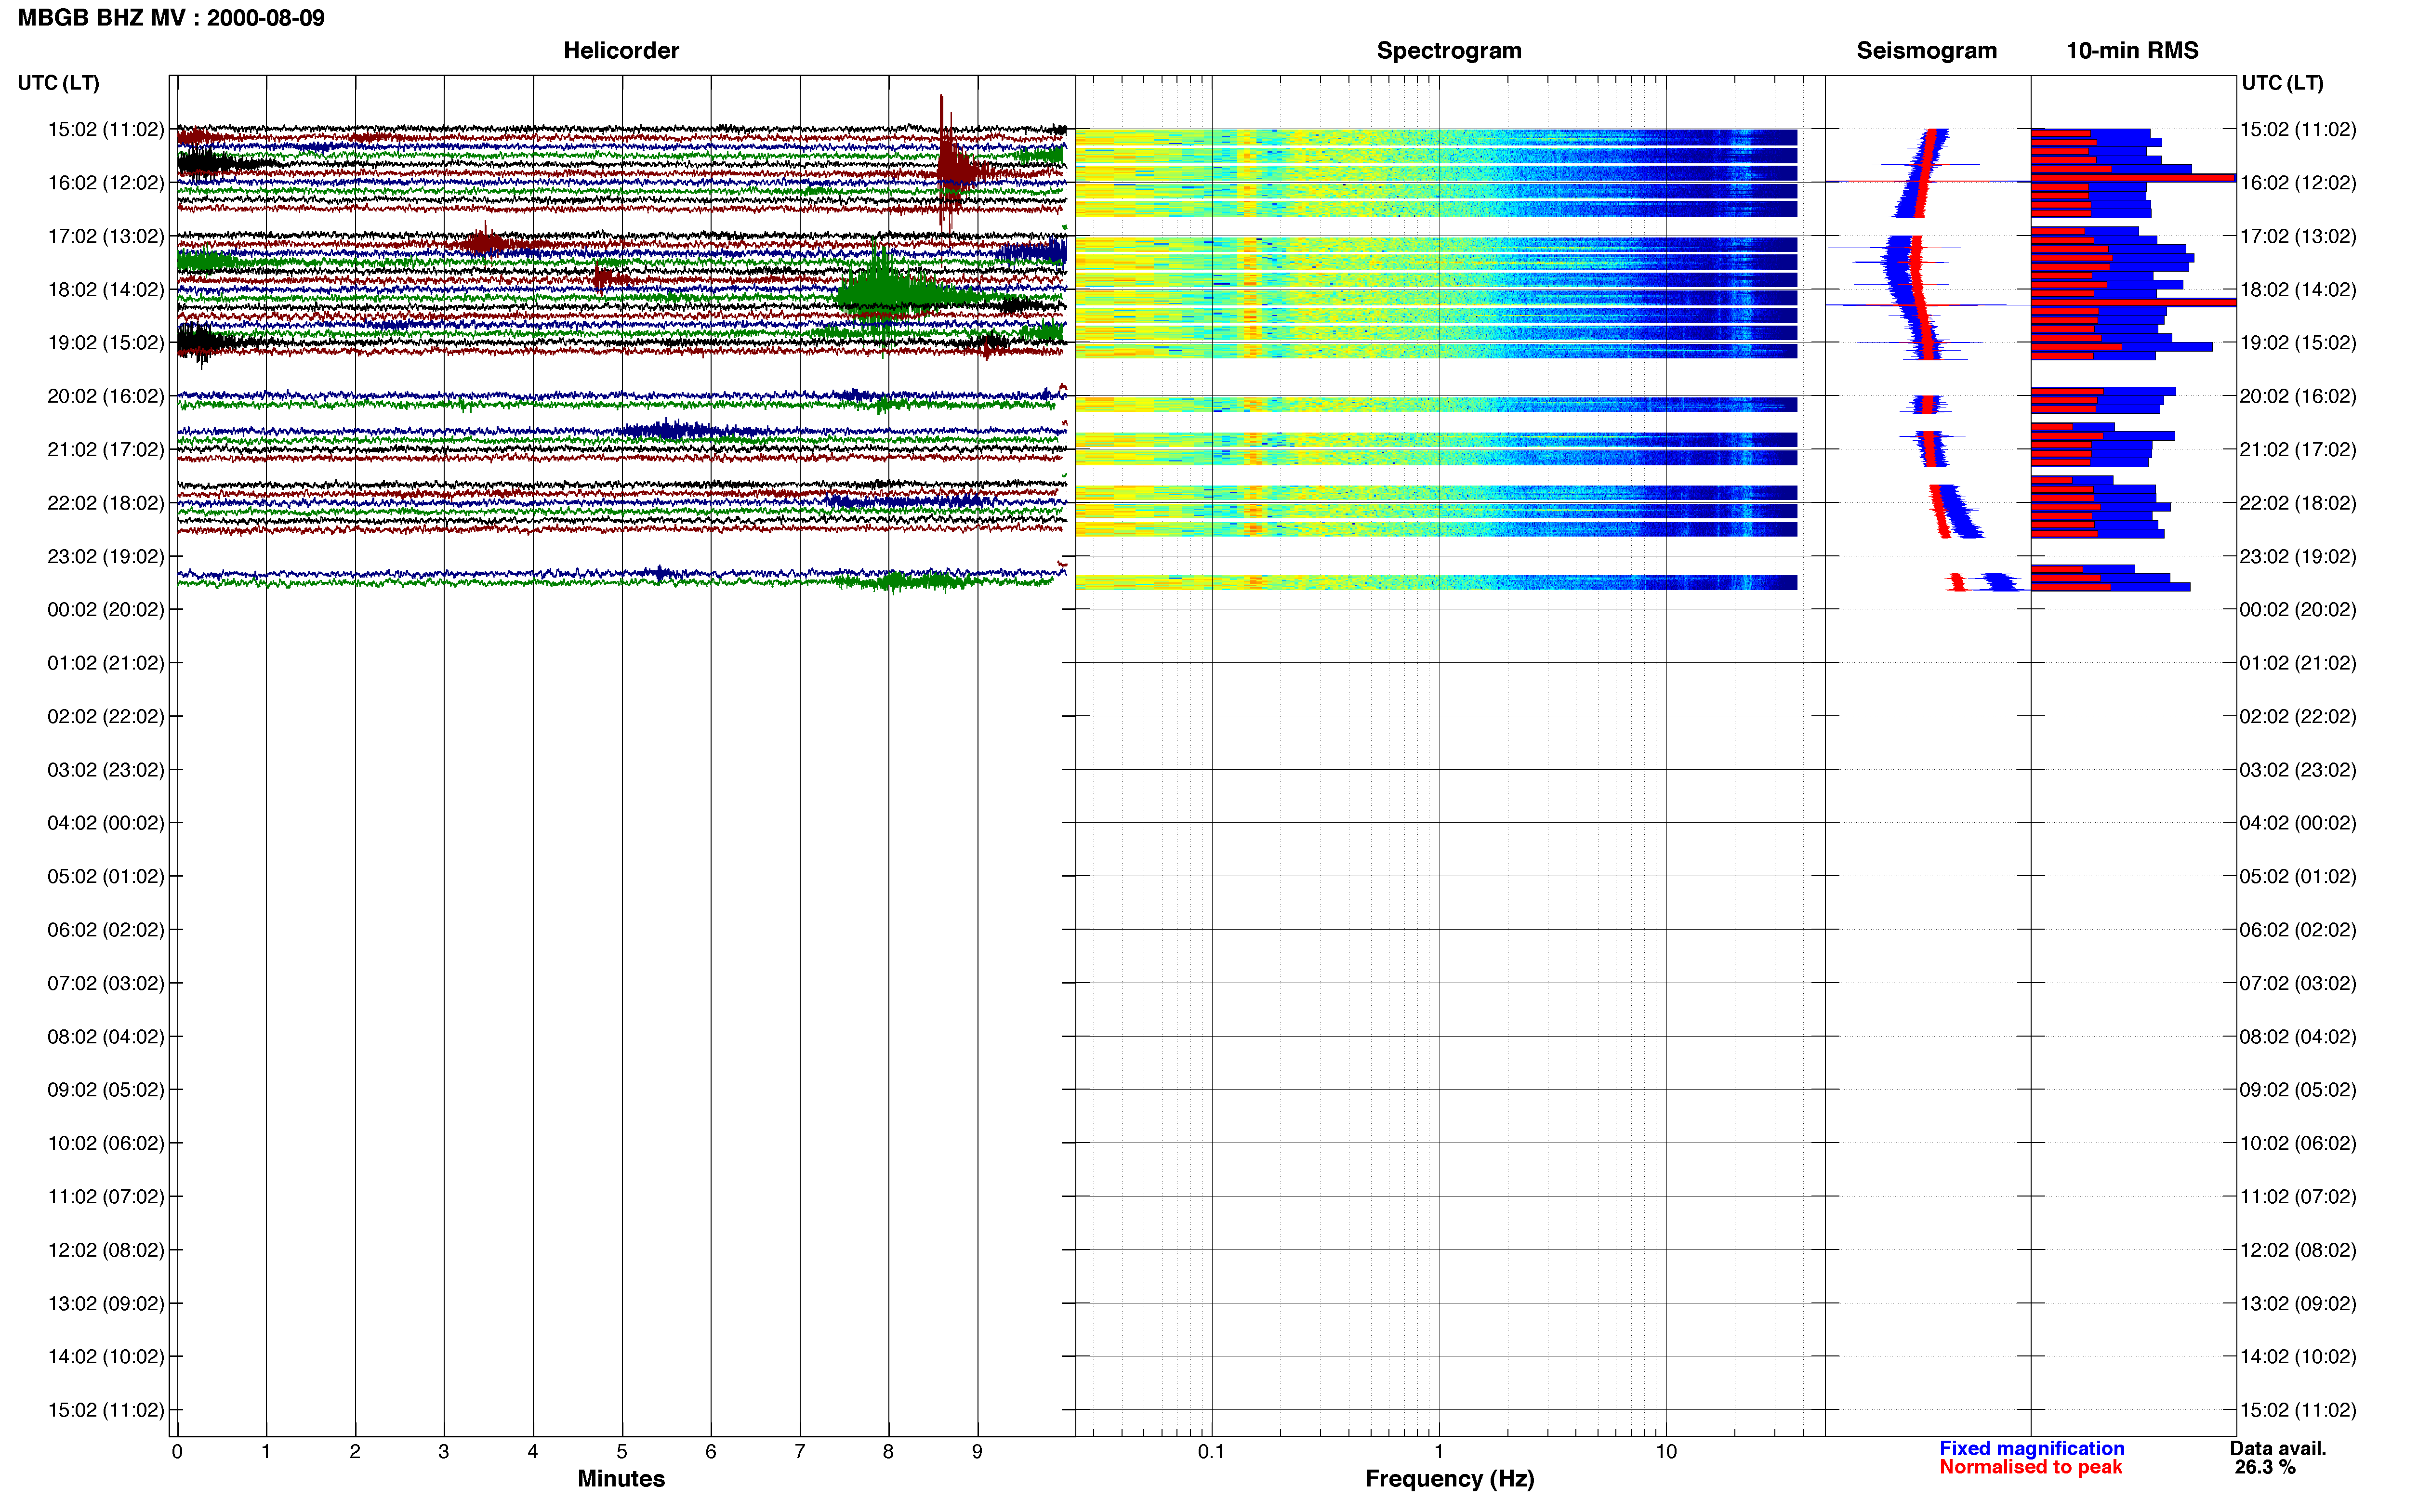2418x1512 pixels.
Task: Click the 'Spectrogram' panel heading
Action: 1449,50
